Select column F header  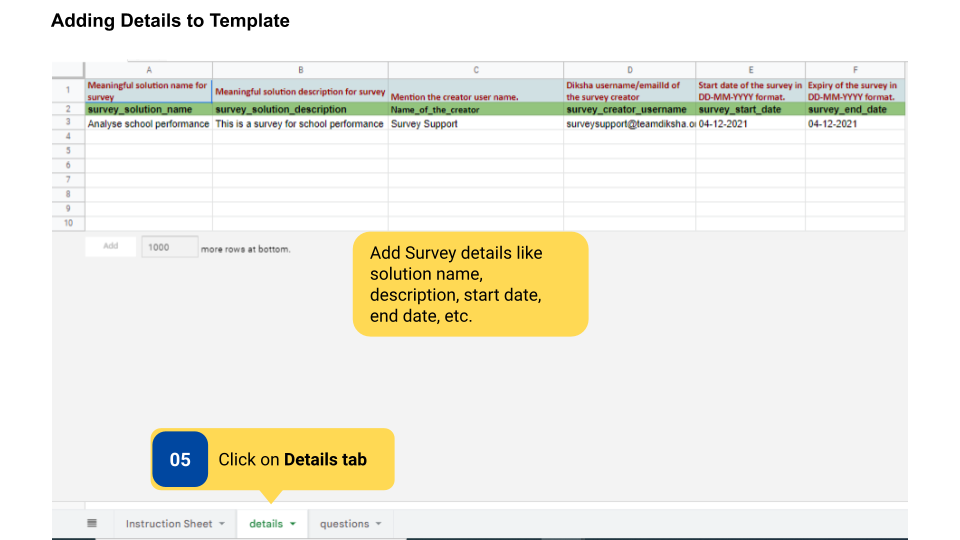pyautogui.click(x=855, y=70)
